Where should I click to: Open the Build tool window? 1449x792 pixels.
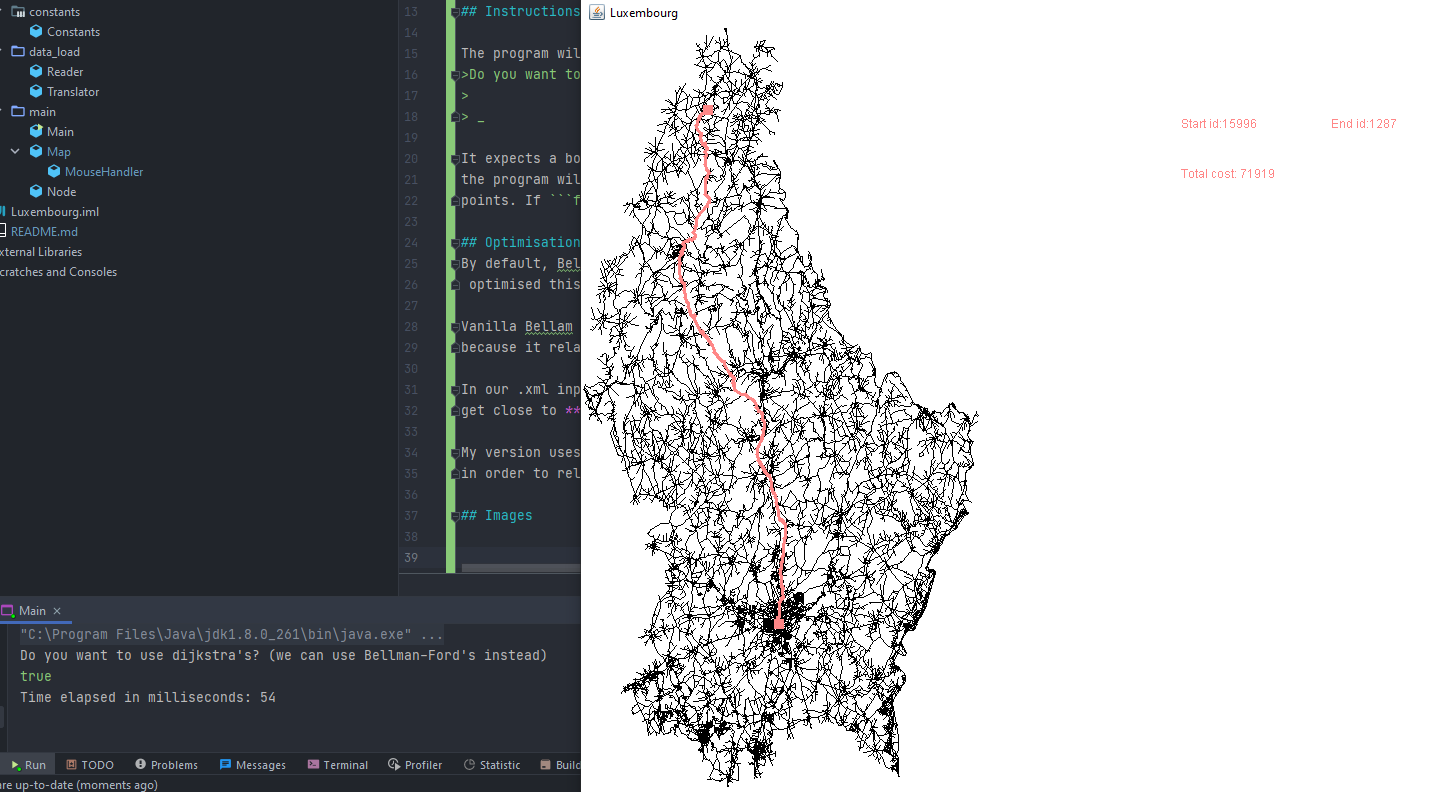(559, 765)
